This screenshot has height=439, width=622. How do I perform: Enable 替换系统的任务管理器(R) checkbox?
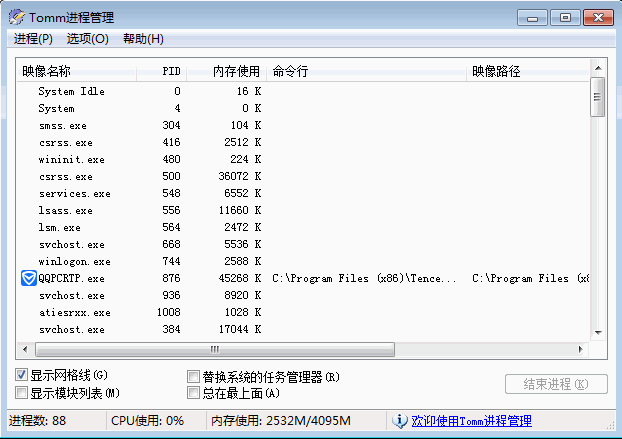tap(193, 376)
